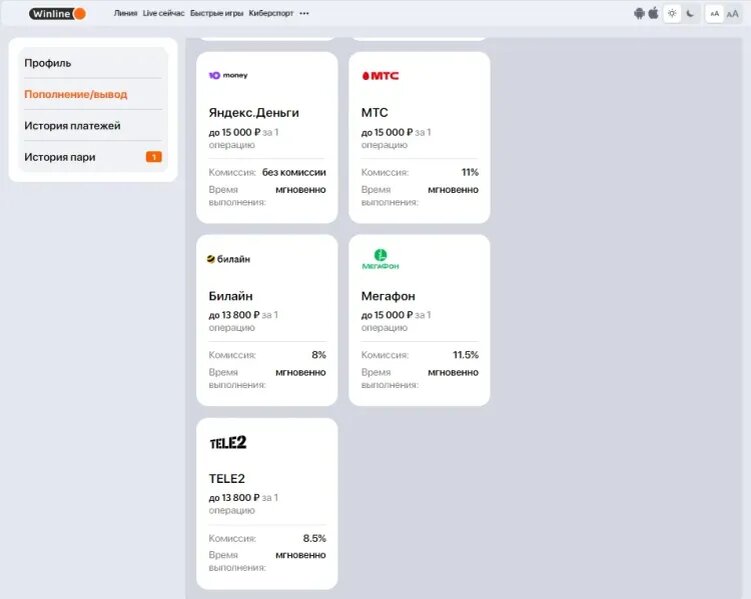Choose the МТС payment method title
The image size is (751, 599).
coord(375,113)
